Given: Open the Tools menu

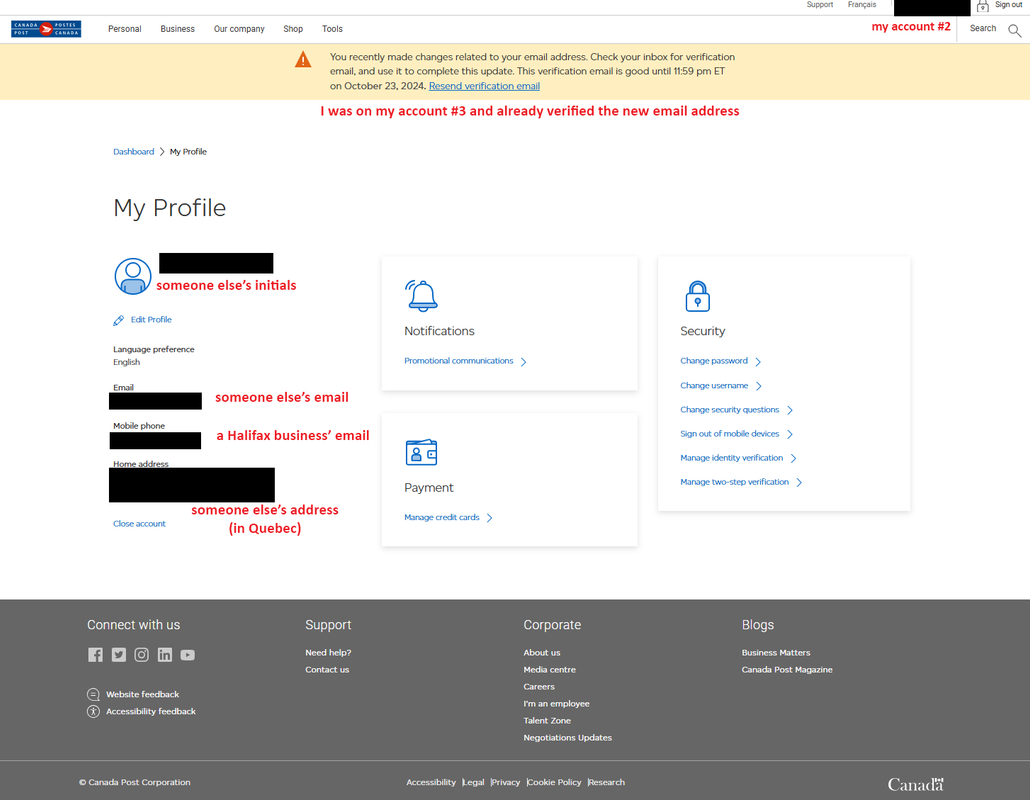Looking at the screenshot, I should click(332, 29).
